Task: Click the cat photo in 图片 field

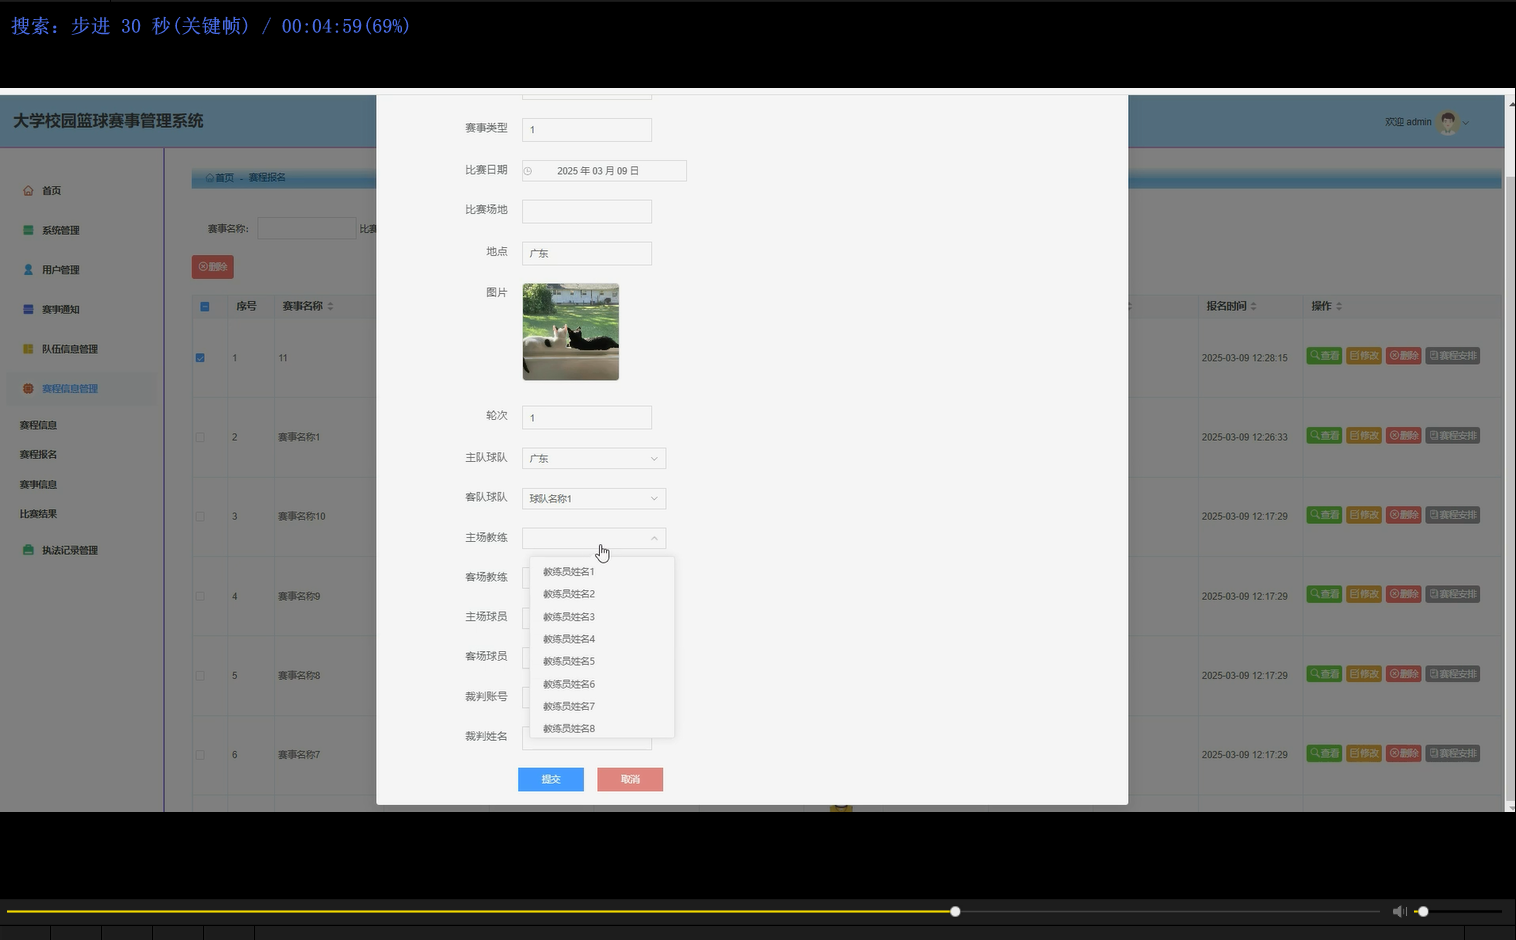Action: coord(571,332)
